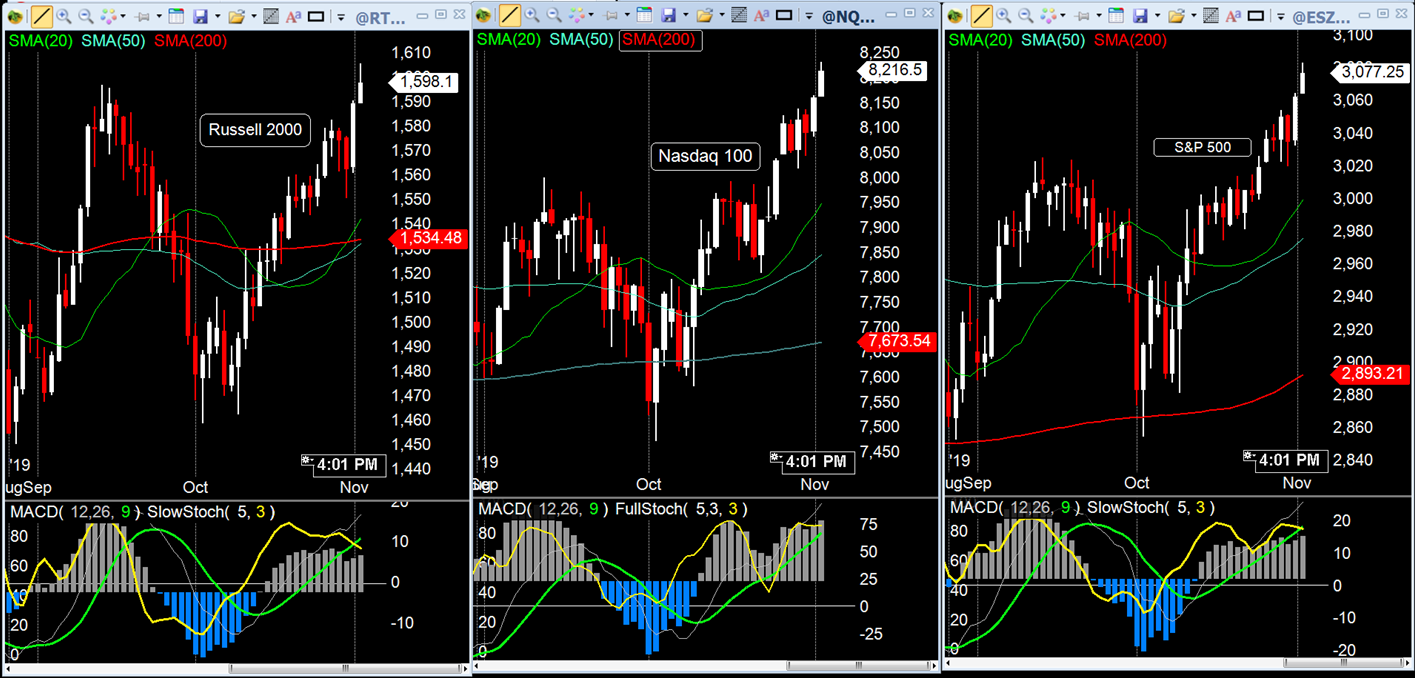The width and height of the screenshot is (1422, 679).
Task: Click the S&P 500 chart annotation label
Action: [1203, 147]
